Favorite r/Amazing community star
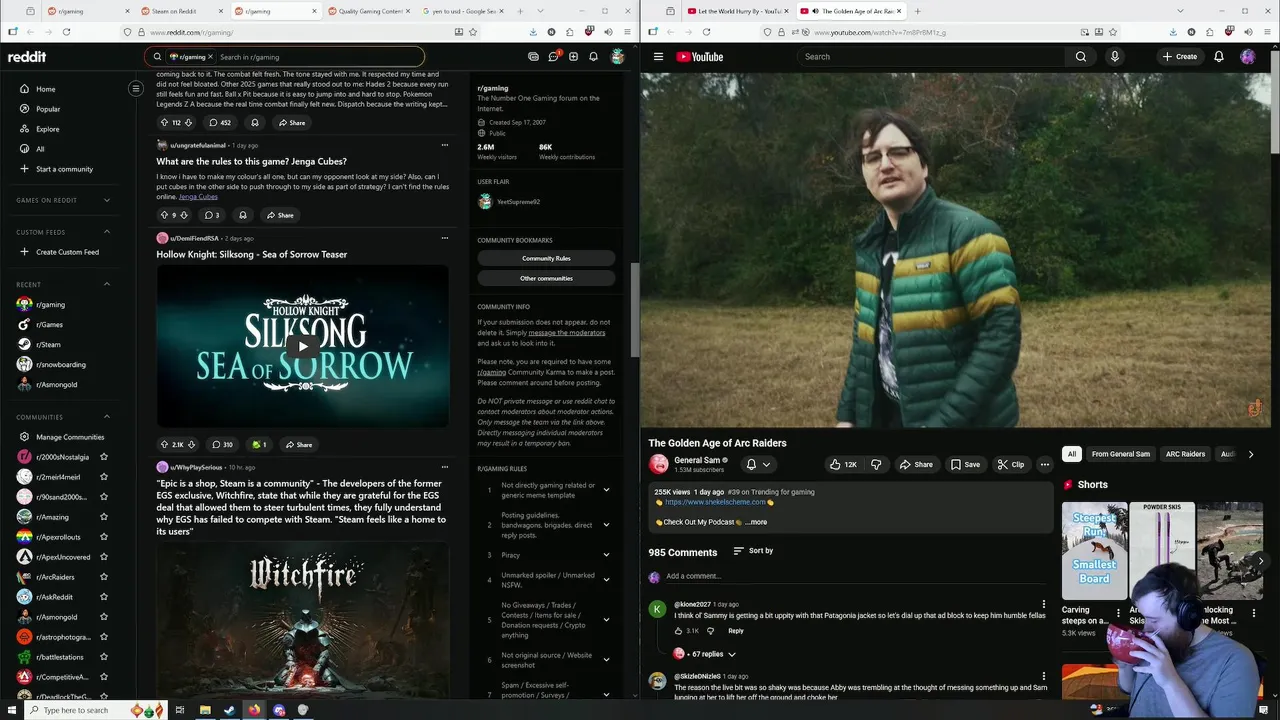Image resolution: width=1280 pixels, height=720 pixels. [103, 517]
